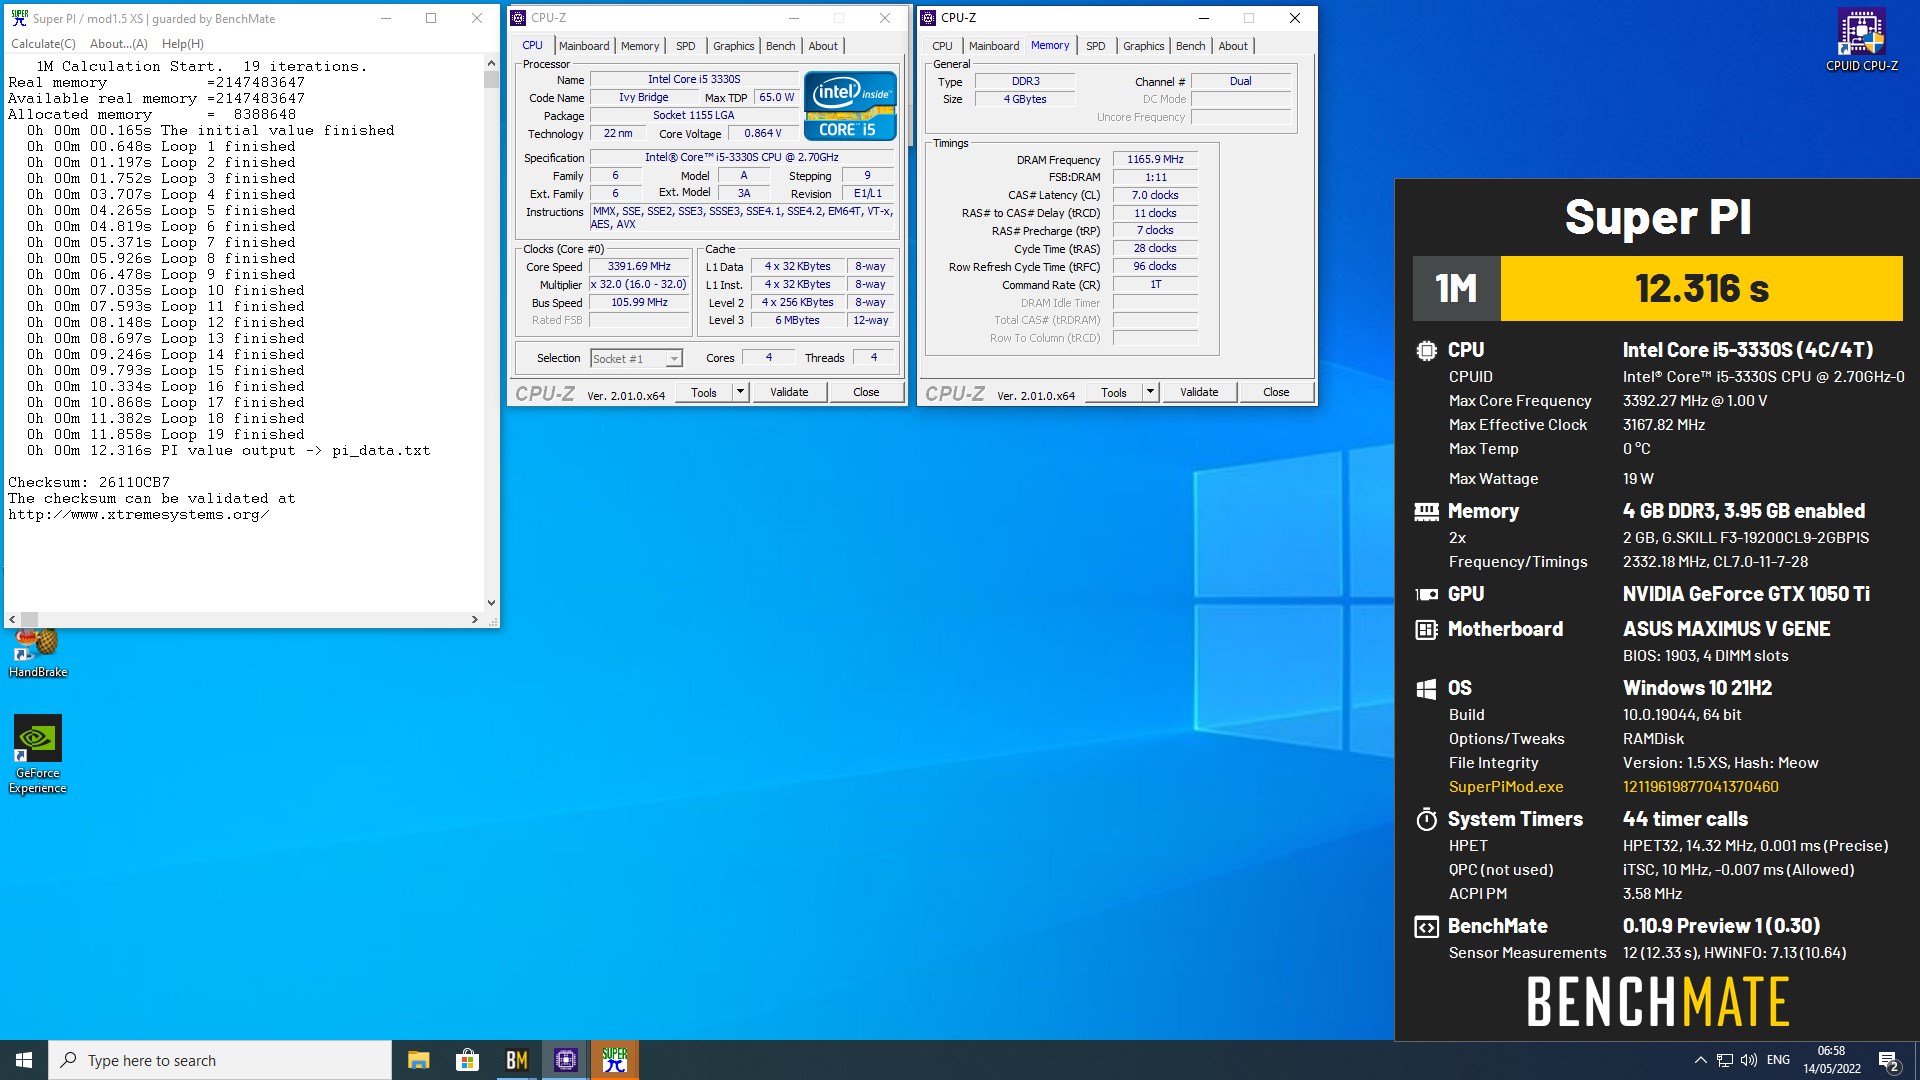
Task: Open Help(H) menu in Super PI
Action: [x=183, y=44]
